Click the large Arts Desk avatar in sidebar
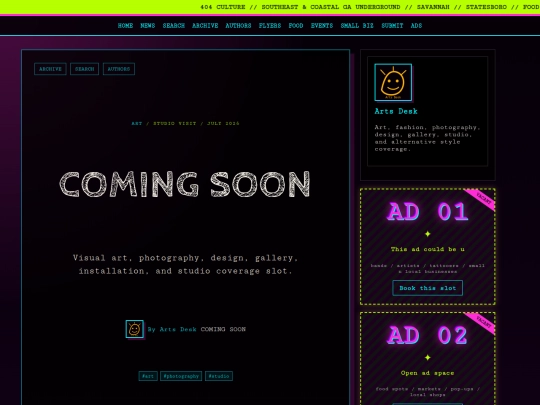Viewport: 540px width, 405px height. tap(393, 82)
